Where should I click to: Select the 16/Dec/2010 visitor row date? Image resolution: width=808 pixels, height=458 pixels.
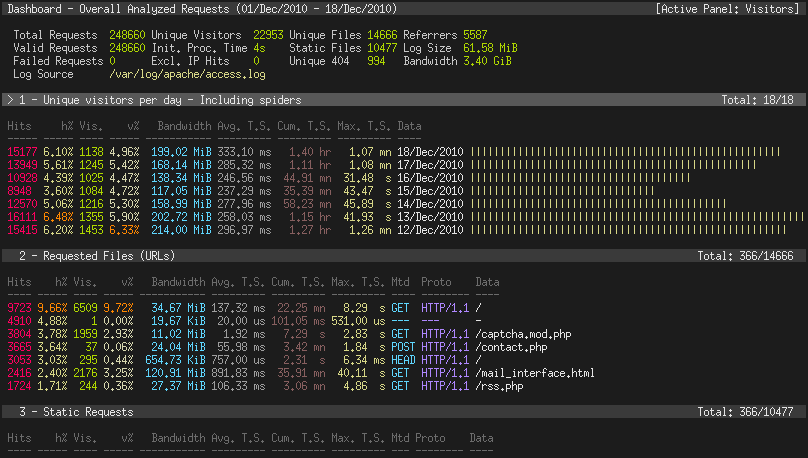[430, 178]
